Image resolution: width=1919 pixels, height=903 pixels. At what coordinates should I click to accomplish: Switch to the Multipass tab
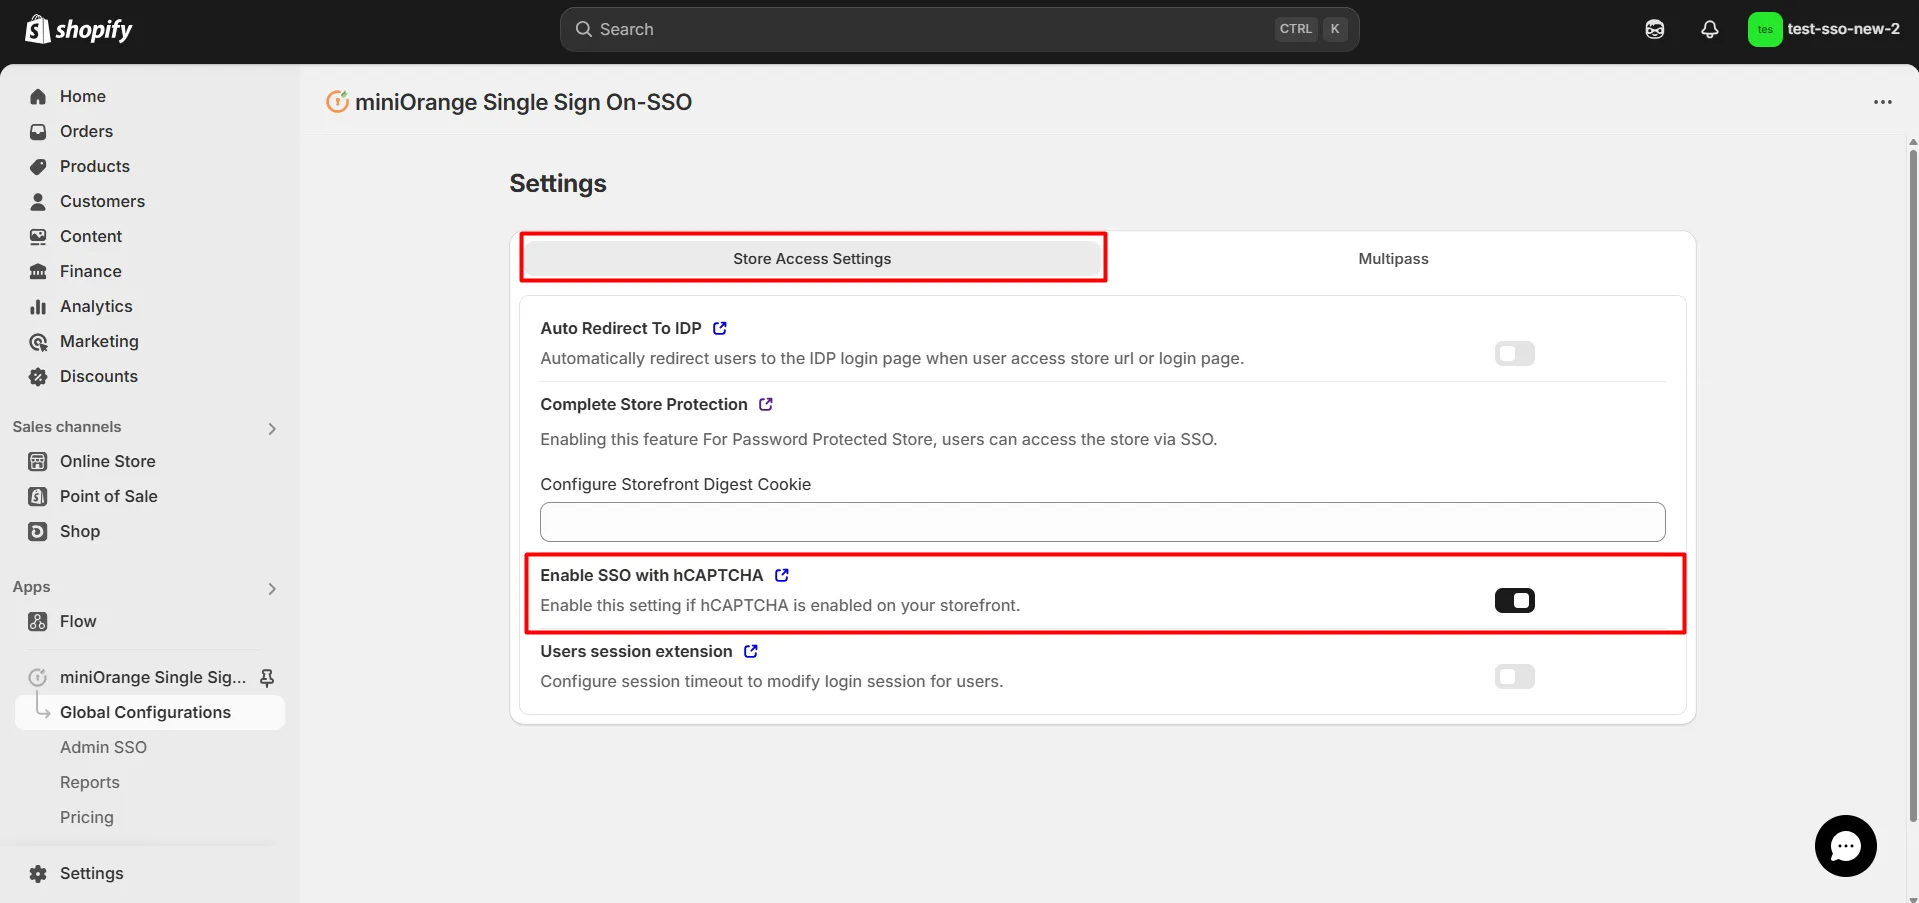[1393, 258]
